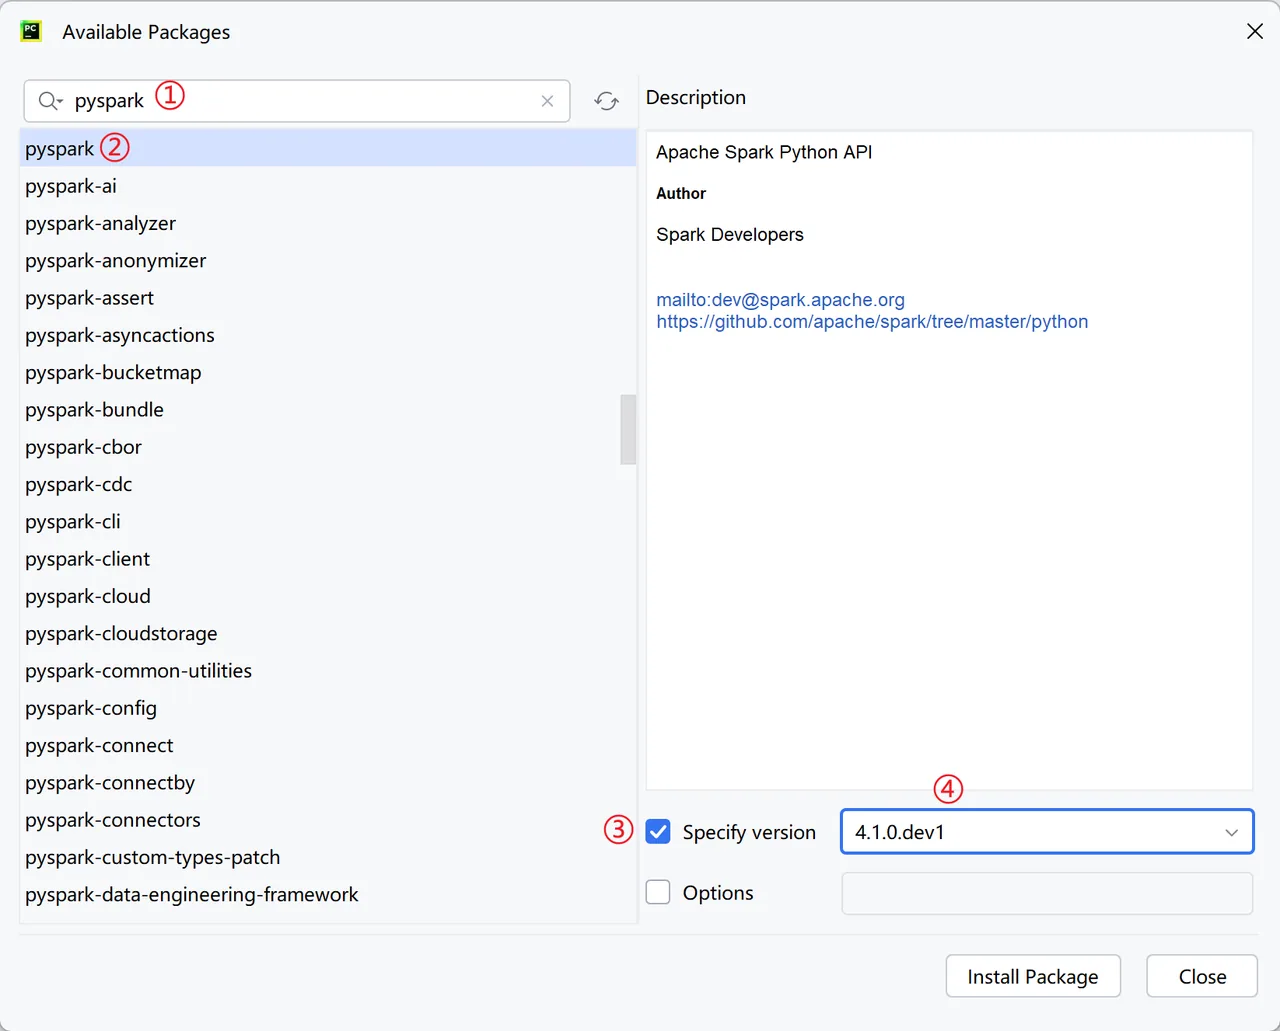Select the pyspark-ai package
The height and width of the screenshot is (1031, 1280).
328,186
